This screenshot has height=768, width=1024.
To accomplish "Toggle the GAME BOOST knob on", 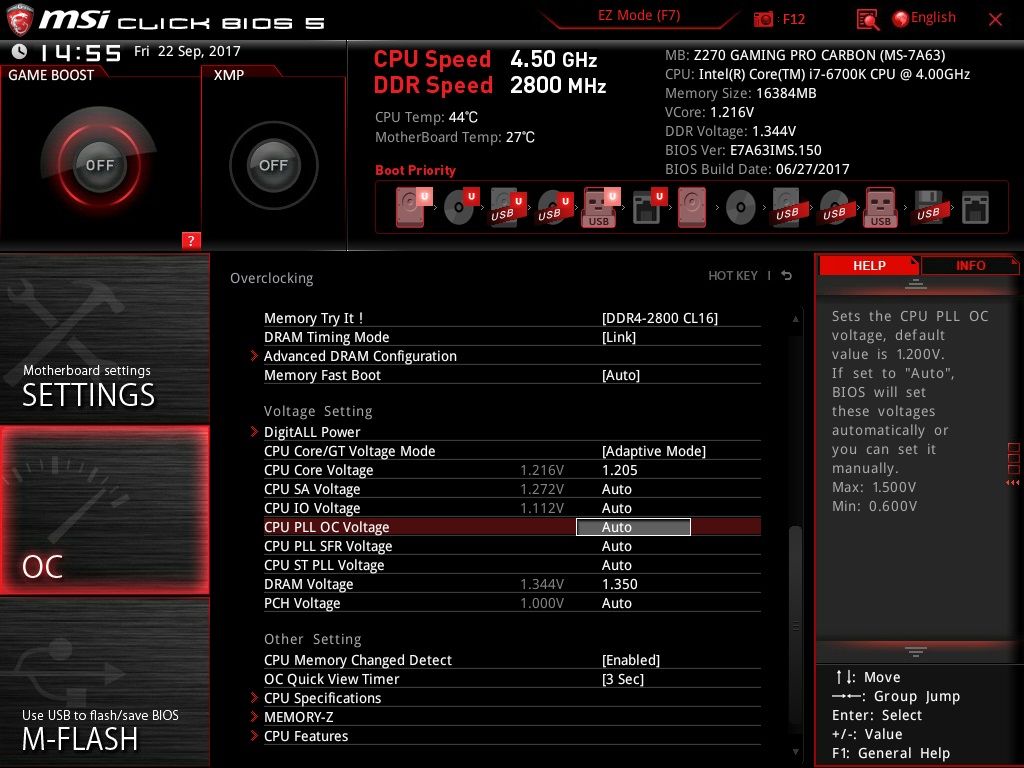I will click(x=99, y=165).
